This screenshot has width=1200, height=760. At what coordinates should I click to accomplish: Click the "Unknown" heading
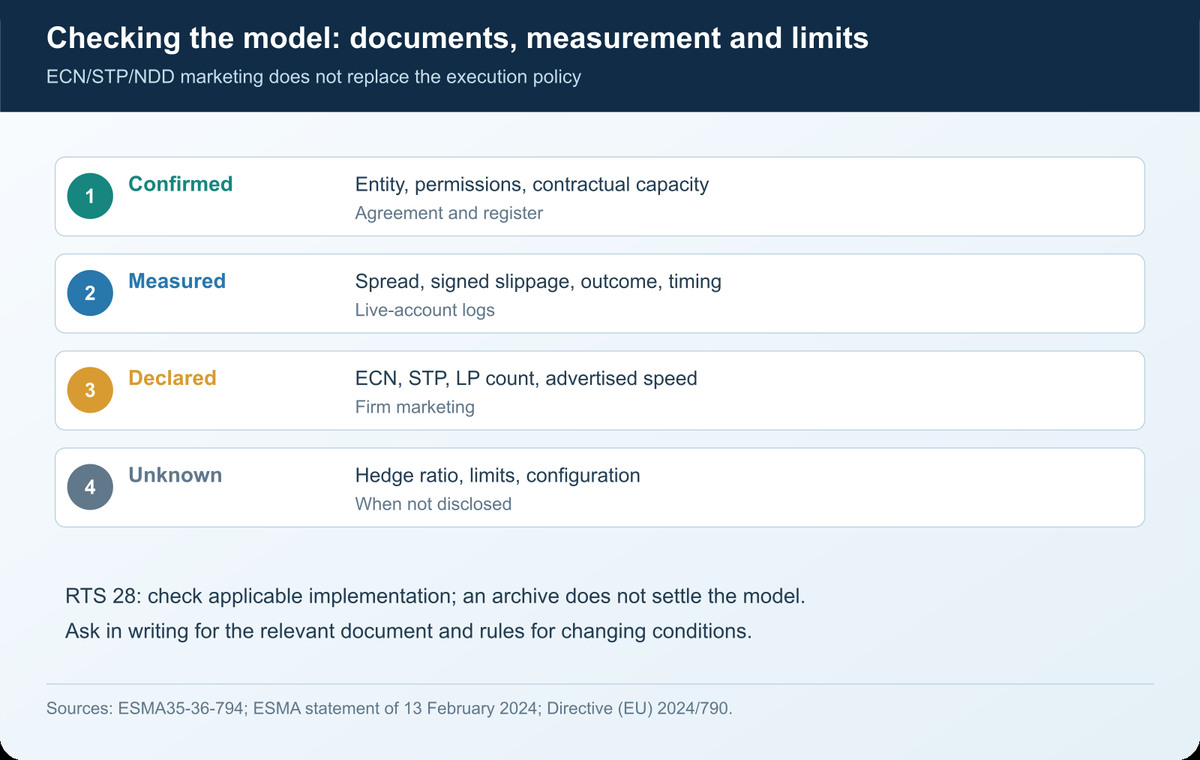coord(175,475)
